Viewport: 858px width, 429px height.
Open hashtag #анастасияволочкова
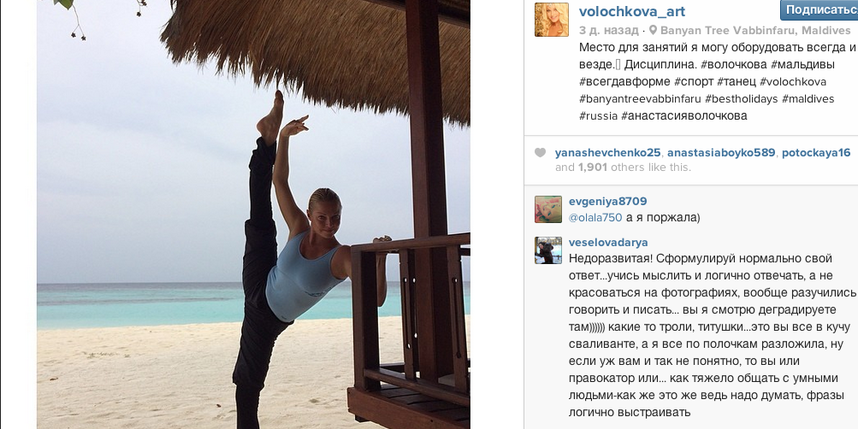(684, 116)
